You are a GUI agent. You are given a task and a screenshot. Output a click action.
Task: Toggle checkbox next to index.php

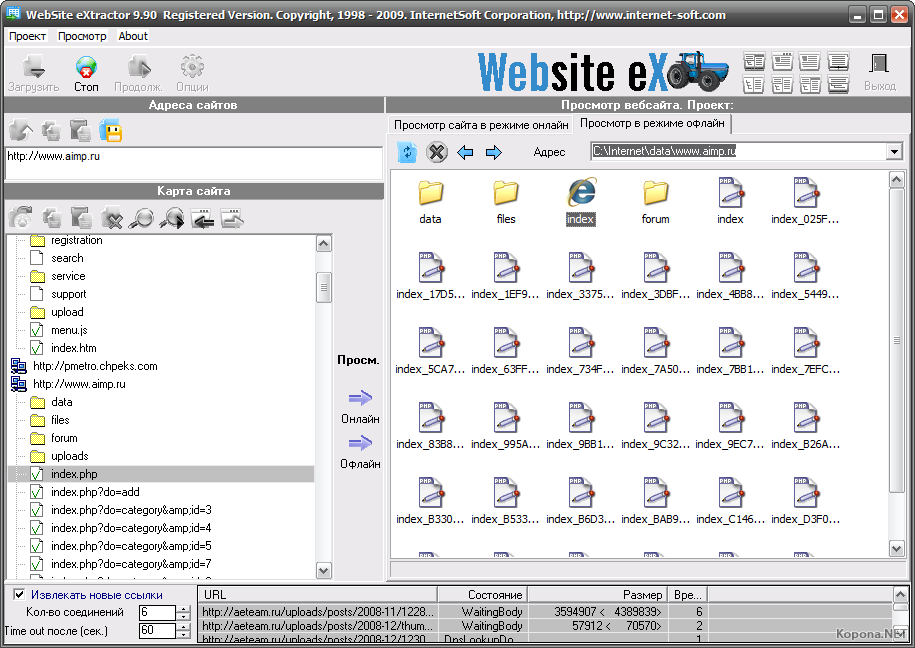tap(37, 474)
